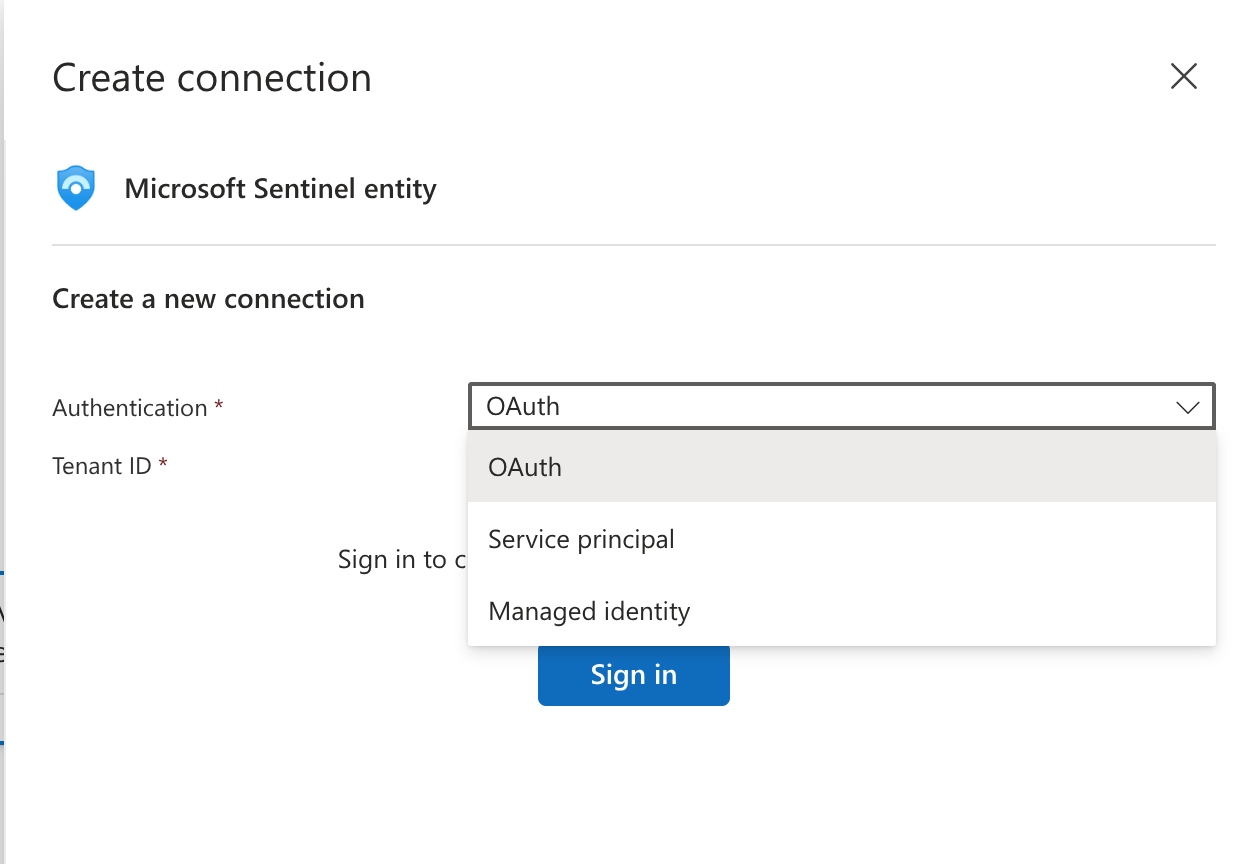Click the red asterisk beside Authentication
Viewport: 1260px width, 864px height.
(218, 406)
